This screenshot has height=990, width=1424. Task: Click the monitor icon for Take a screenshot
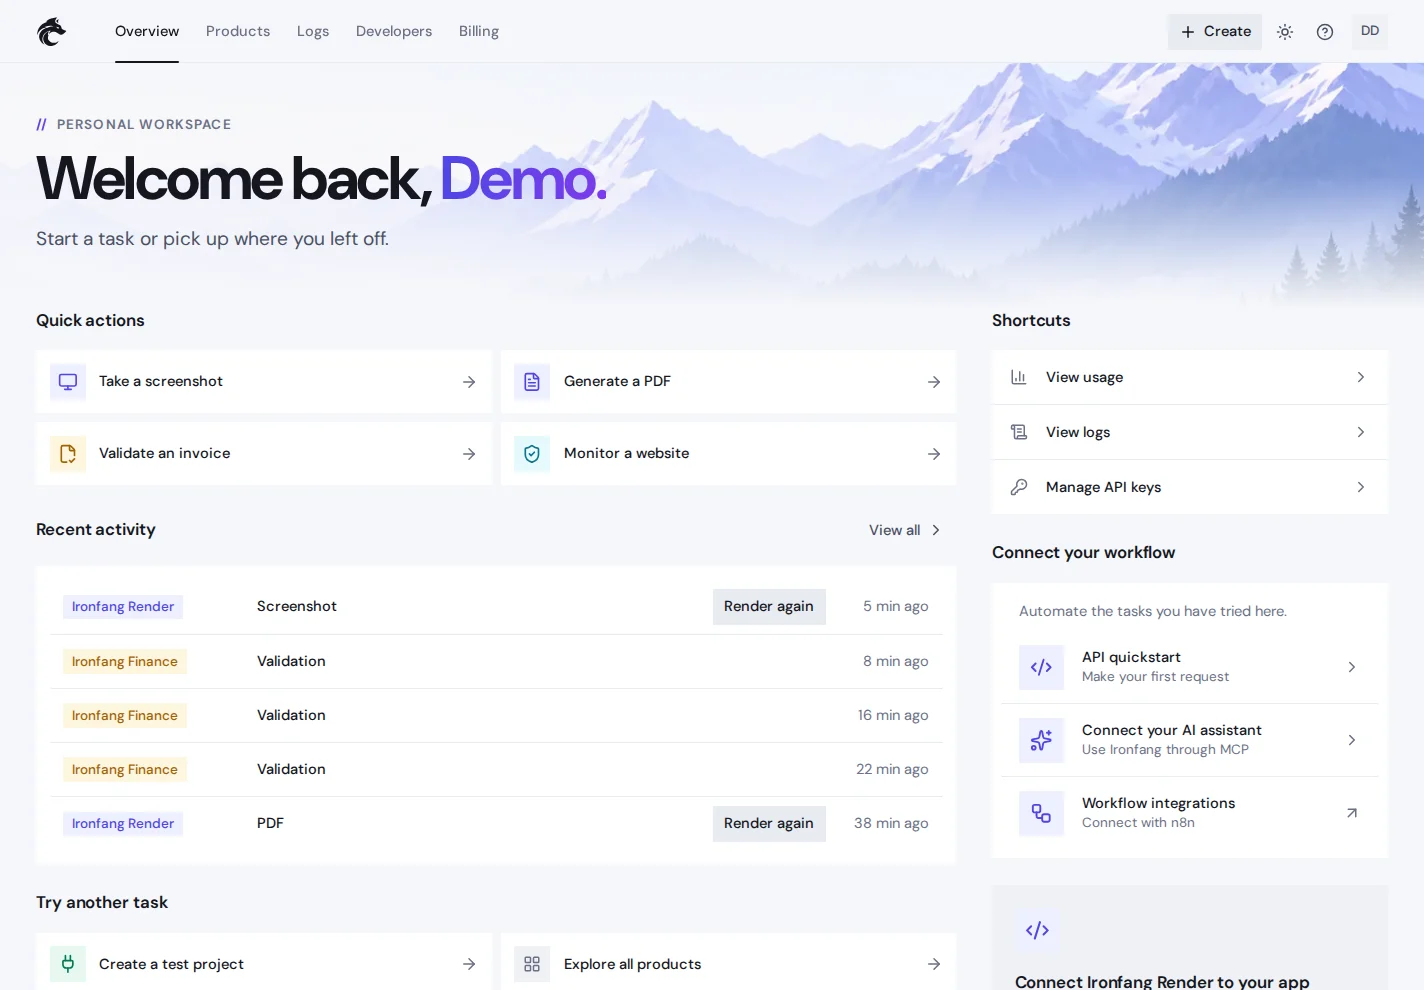point(68,382)
